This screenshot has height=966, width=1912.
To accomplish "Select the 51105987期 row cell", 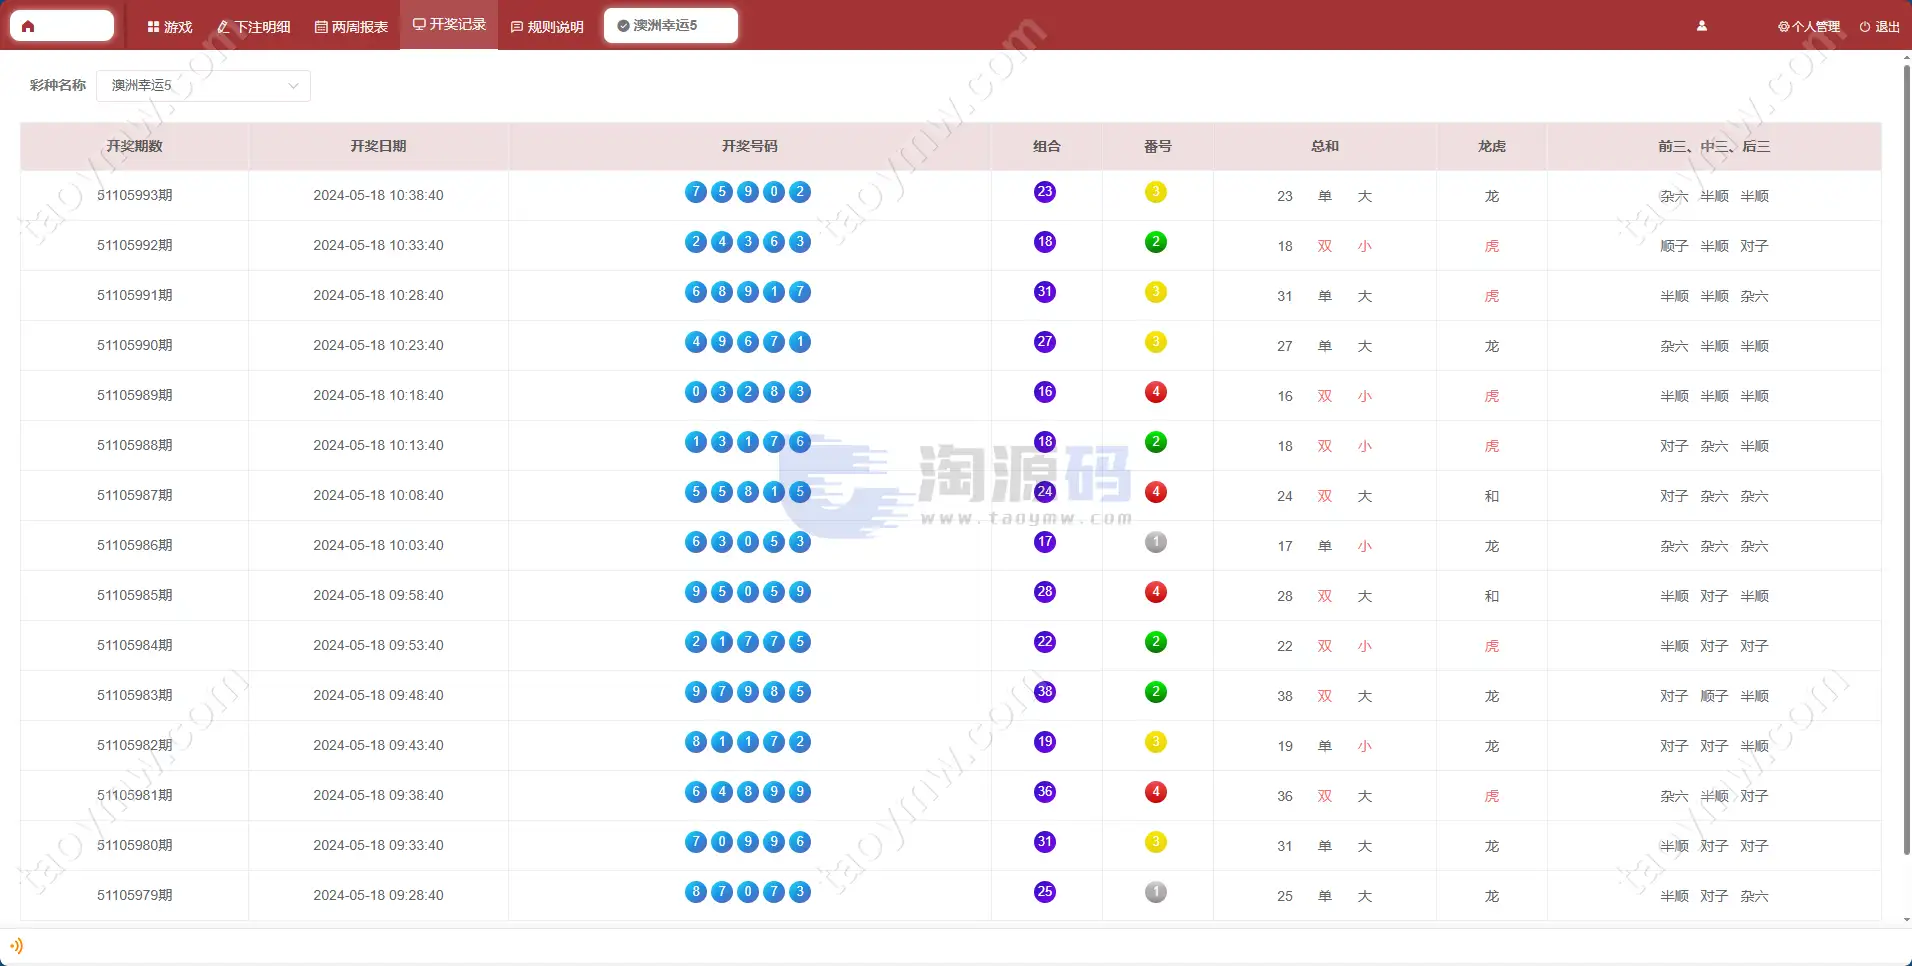I will click(x=135, y=495).
